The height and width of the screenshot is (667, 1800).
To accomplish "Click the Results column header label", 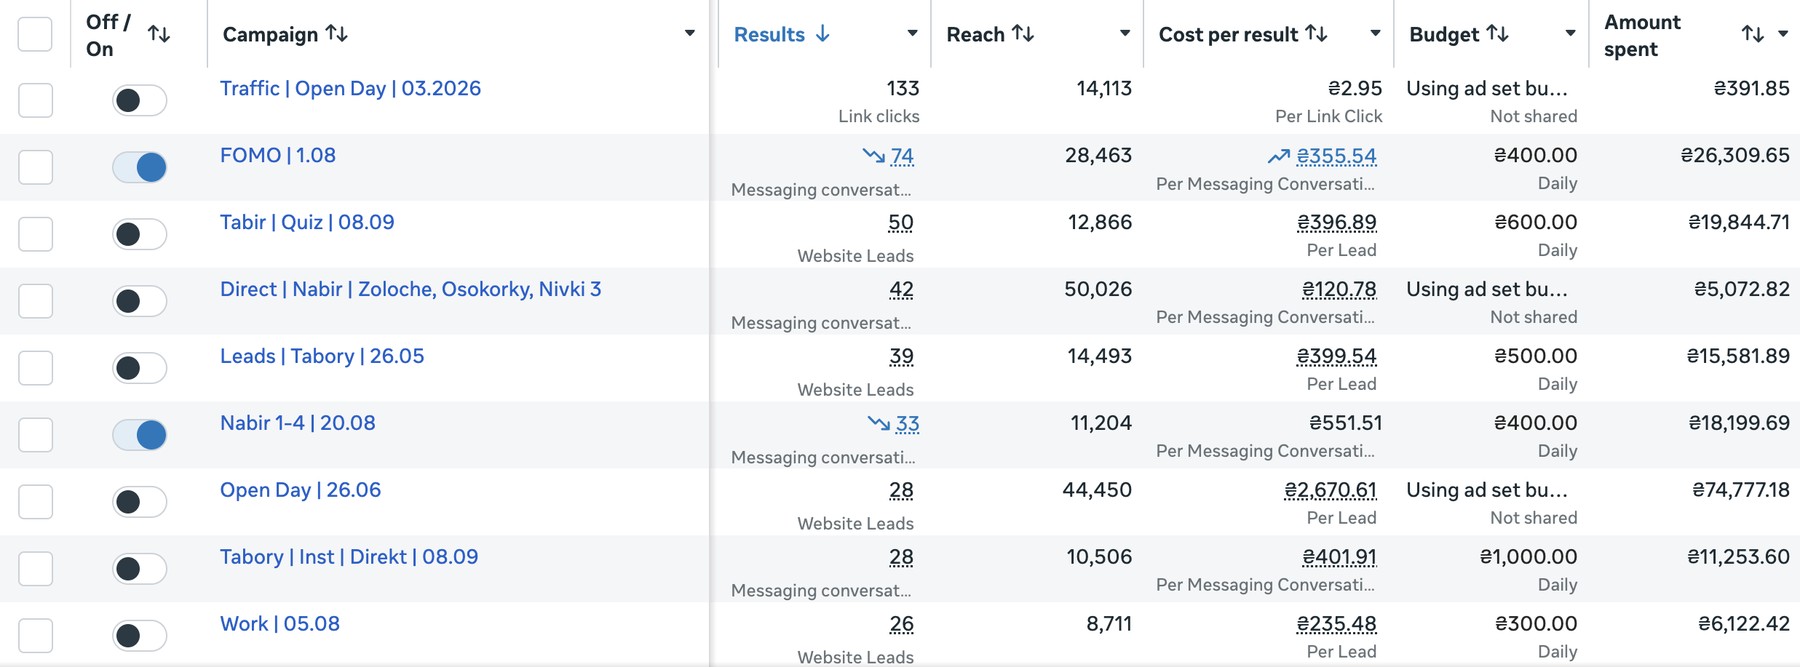I will pyautogui.click(x=769, y=34).
